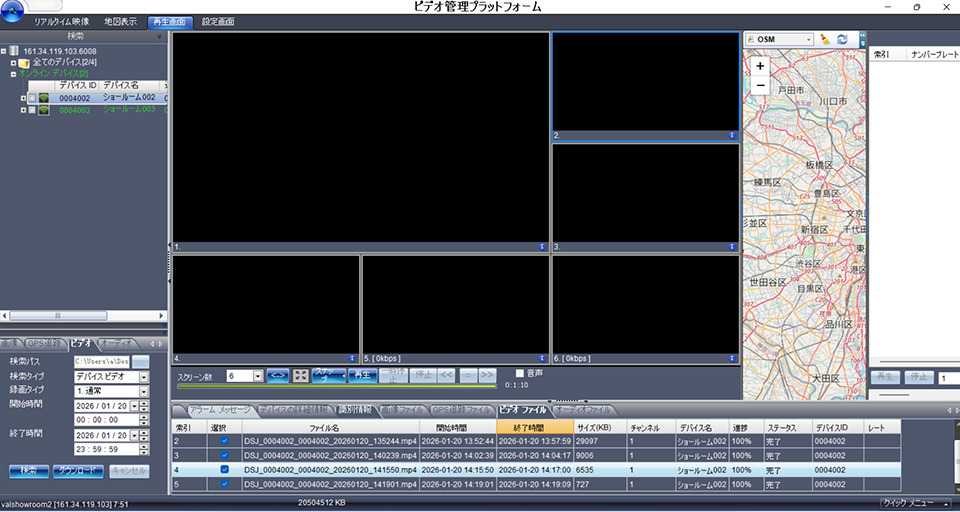Switch to the リアルタイム映像 tab
Image resolution: width=960 pixels, height=512 pixels.
(x=64, y=21)
